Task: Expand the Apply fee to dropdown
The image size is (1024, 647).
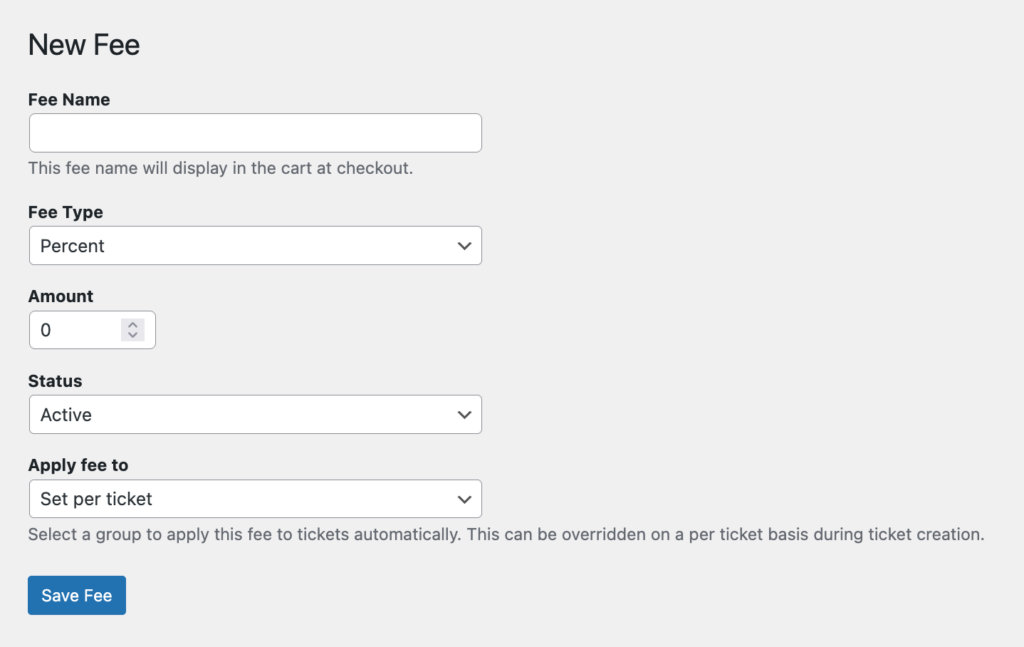Action: [255, 499]
